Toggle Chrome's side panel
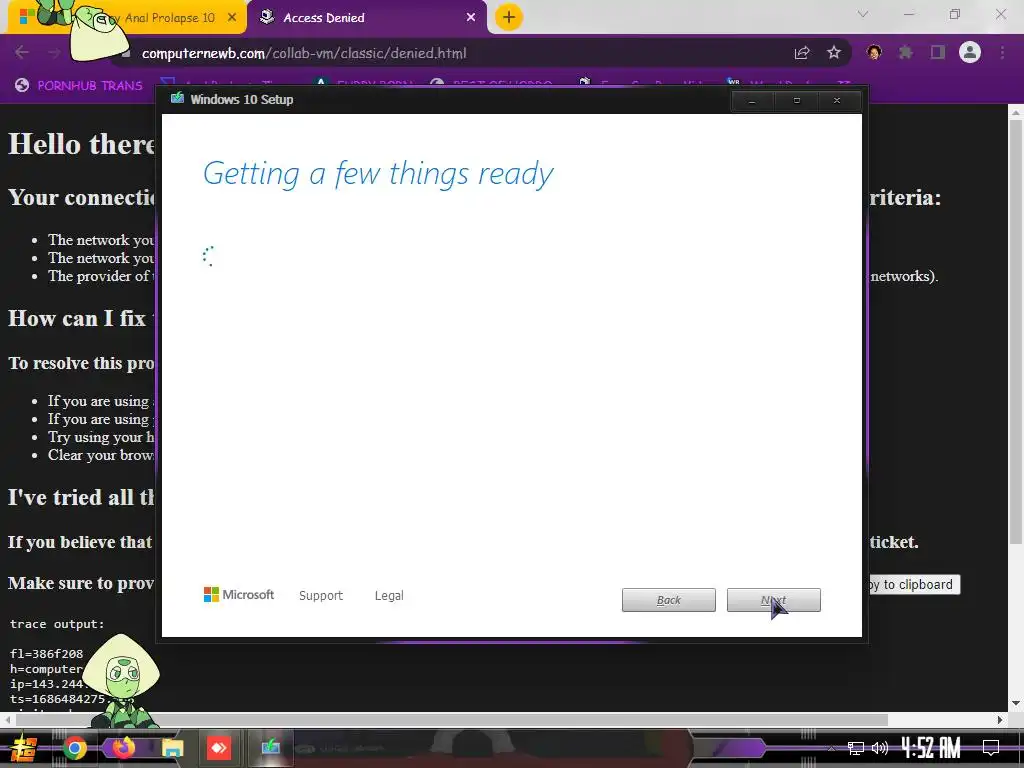1024x768 pixels. [x=938, y=52]
